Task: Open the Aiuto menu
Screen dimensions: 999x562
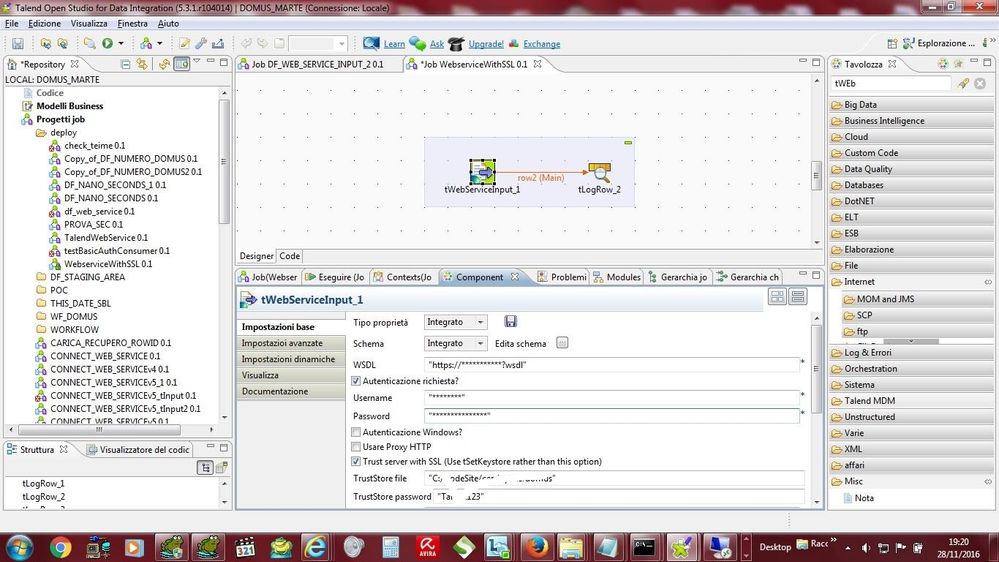Action: pos(168,24)
